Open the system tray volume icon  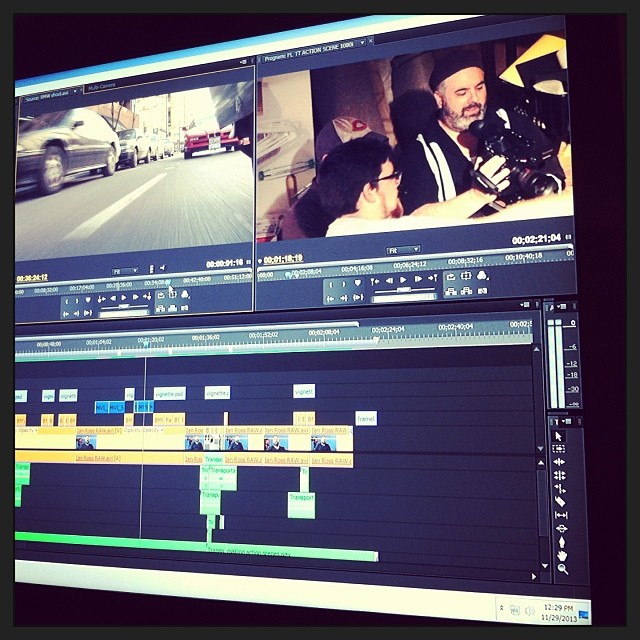[530, 609]
